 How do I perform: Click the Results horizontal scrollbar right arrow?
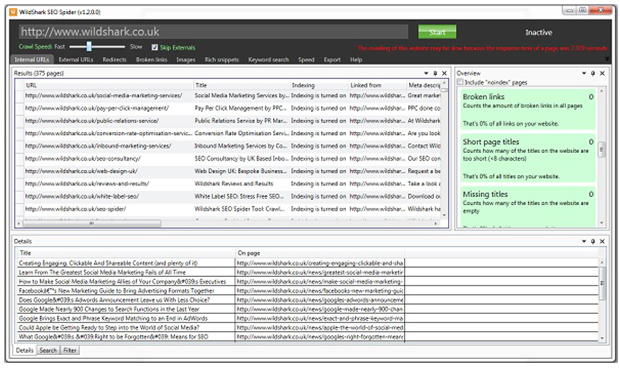click(x=436, y=223)
